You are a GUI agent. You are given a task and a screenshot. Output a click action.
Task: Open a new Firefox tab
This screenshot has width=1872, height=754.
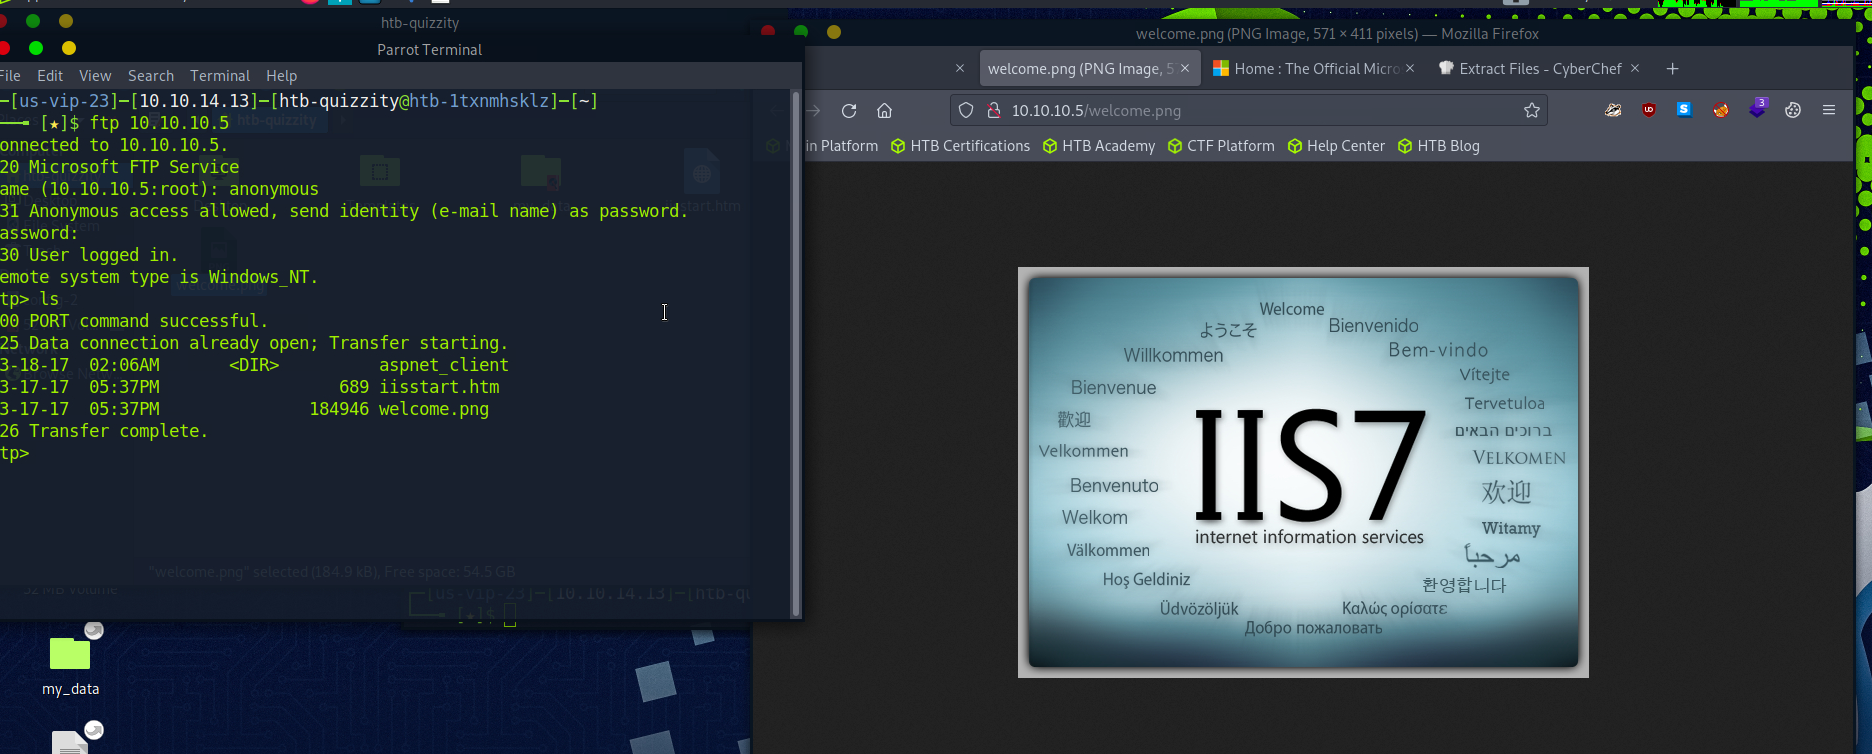coord(1672,69)
